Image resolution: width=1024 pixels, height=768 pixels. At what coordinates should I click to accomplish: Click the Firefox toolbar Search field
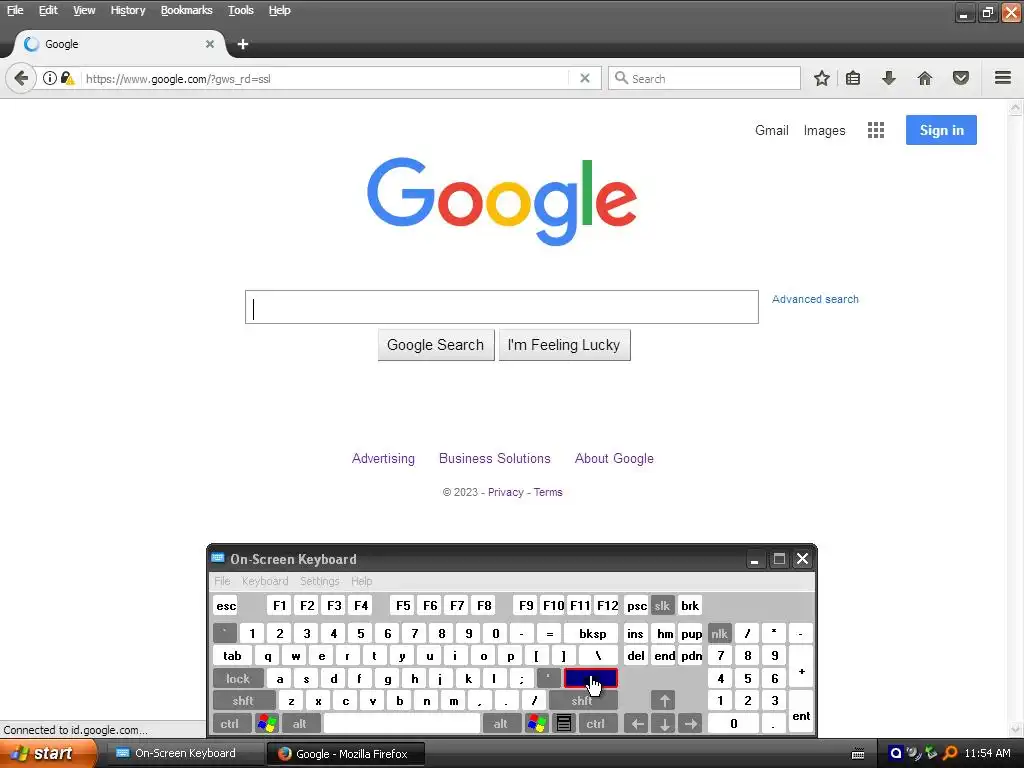tap(704, 78)
